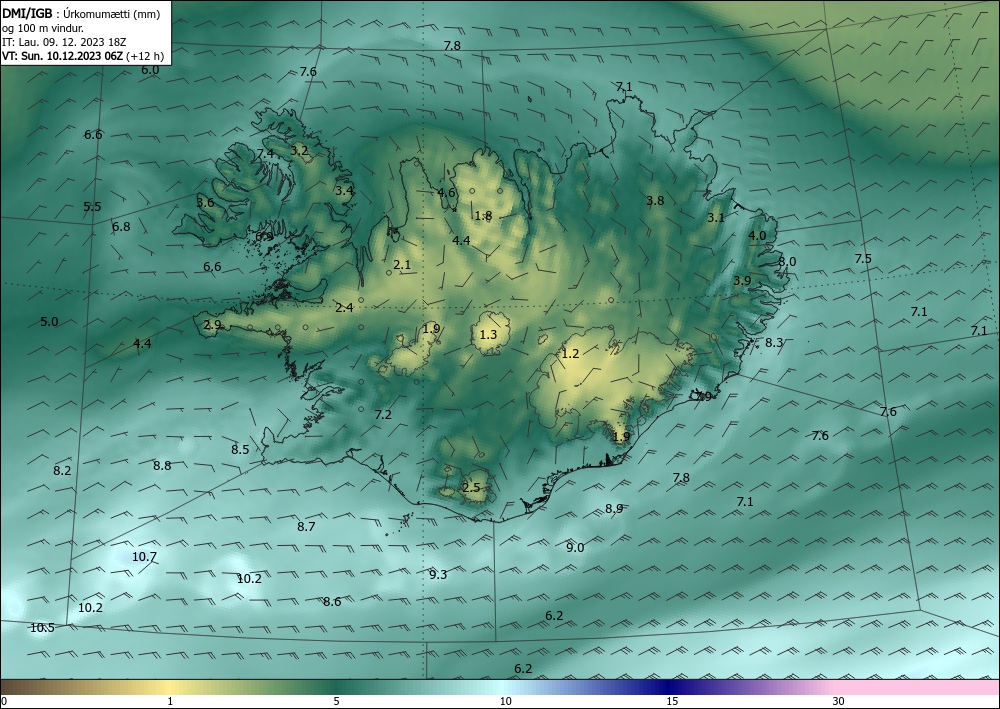Click the 8.6 value in the southern sea
Image resolution: width=1000 pixels, height=709 pixels.
click(x=332, y=601)
